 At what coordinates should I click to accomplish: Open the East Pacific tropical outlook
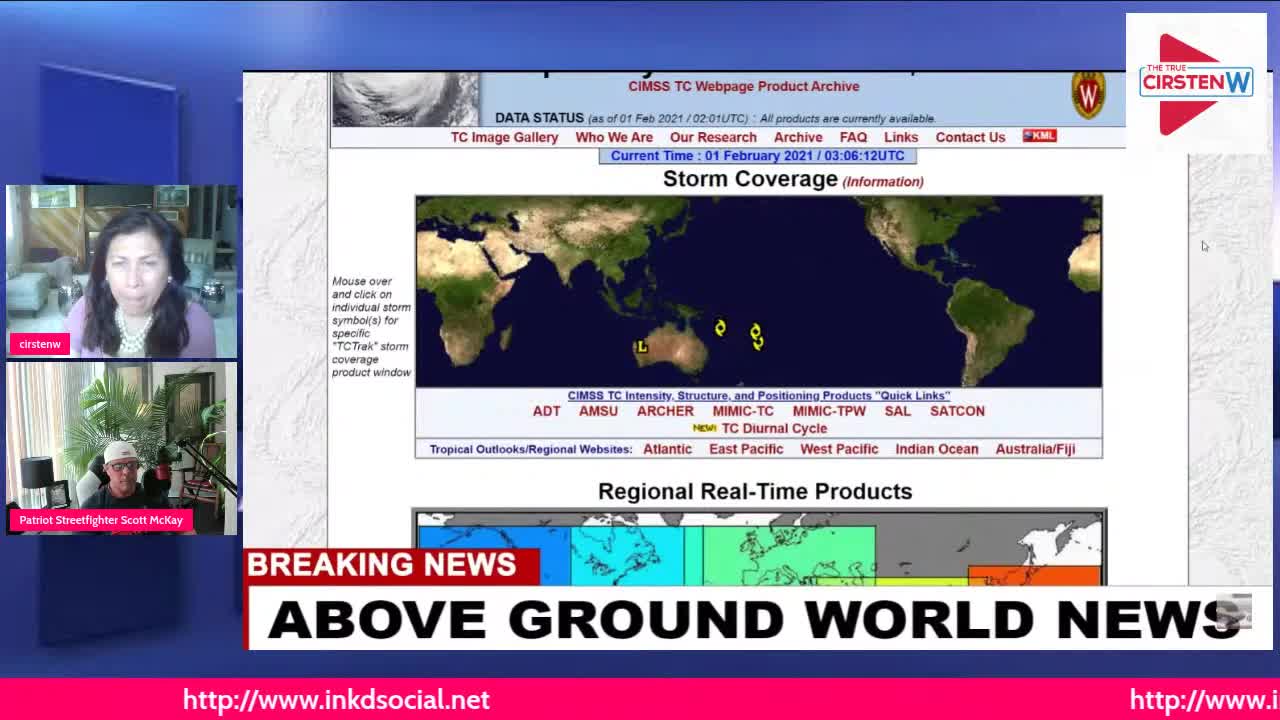click(746, 449)
